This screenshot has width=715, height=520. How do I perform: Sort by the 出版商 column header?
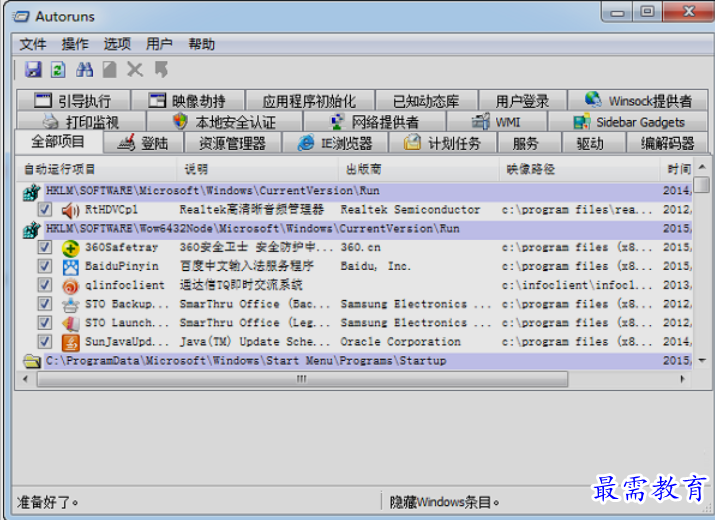pos(419,169)
